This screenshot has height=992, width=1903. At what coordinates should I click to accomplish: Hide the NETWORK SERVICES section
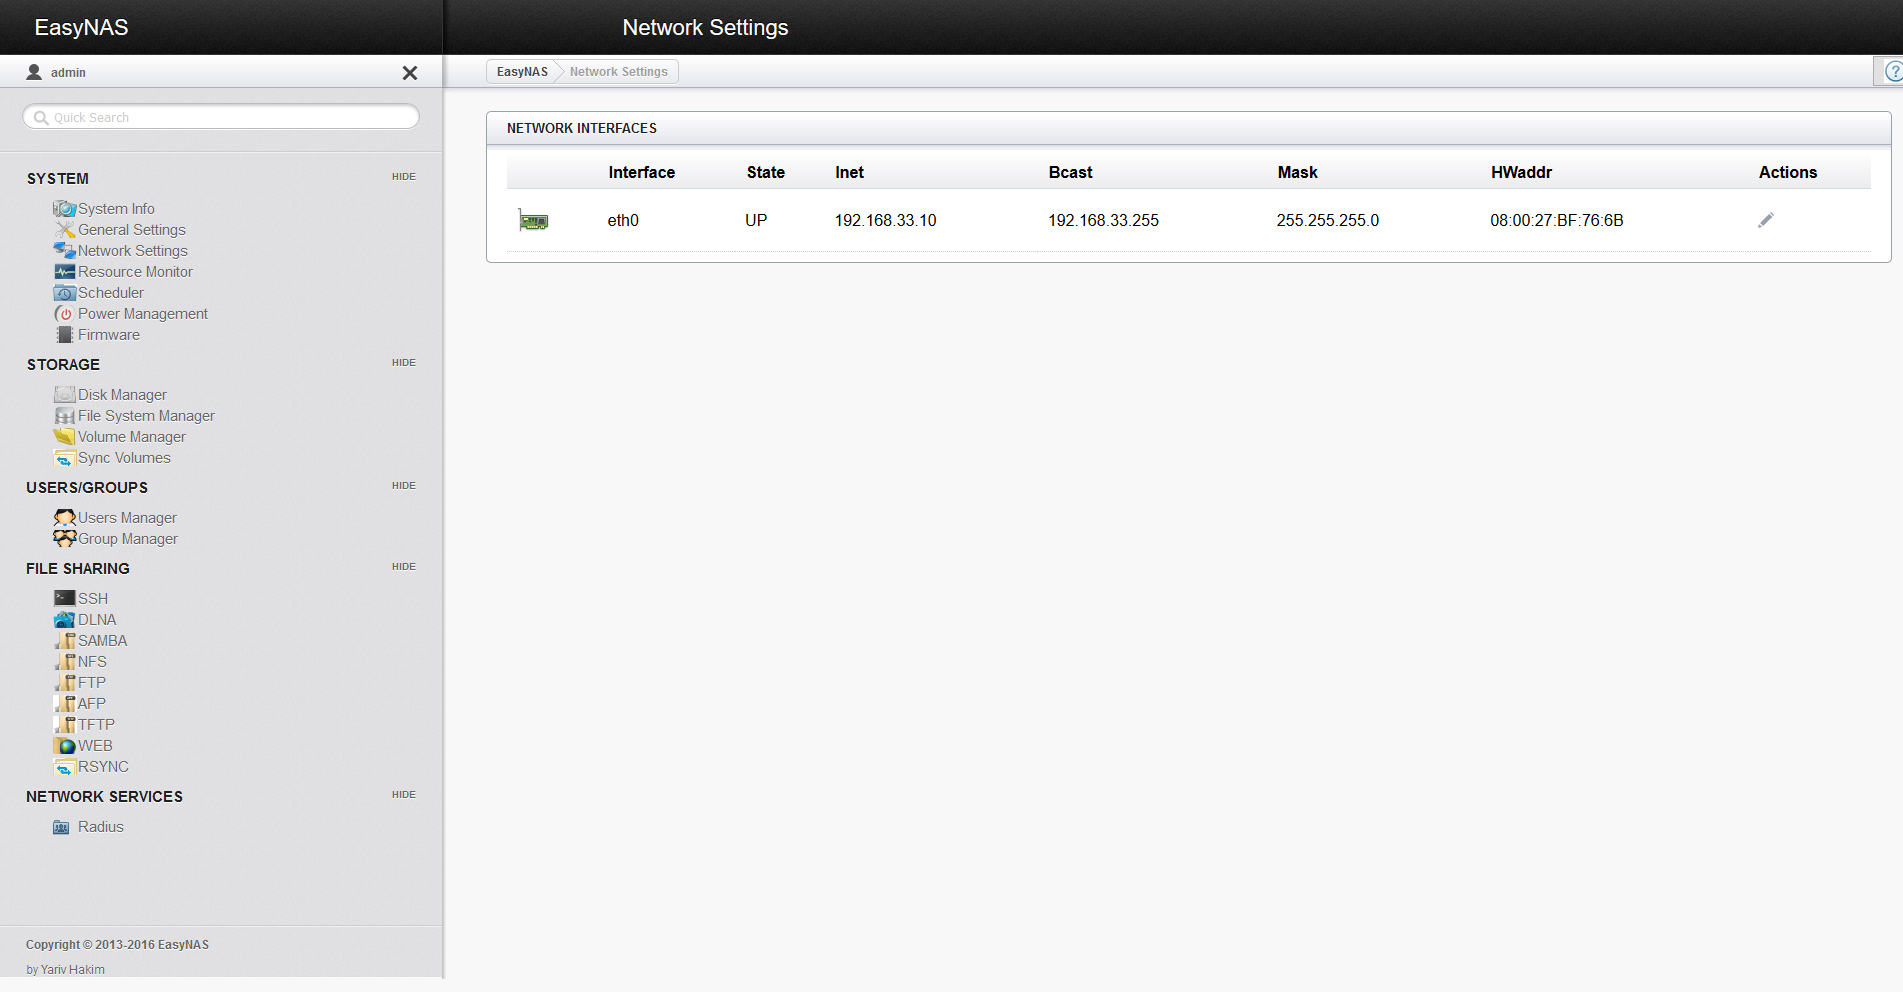(404, 795)
